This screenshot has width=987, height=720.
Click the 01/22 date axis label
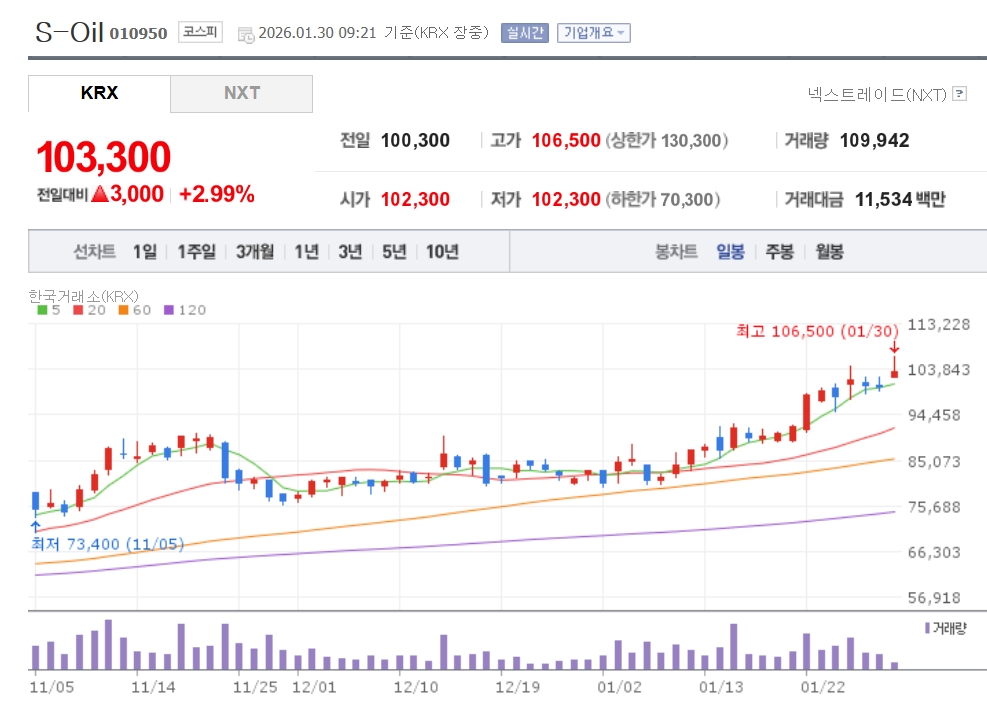(x=823, y=687)
